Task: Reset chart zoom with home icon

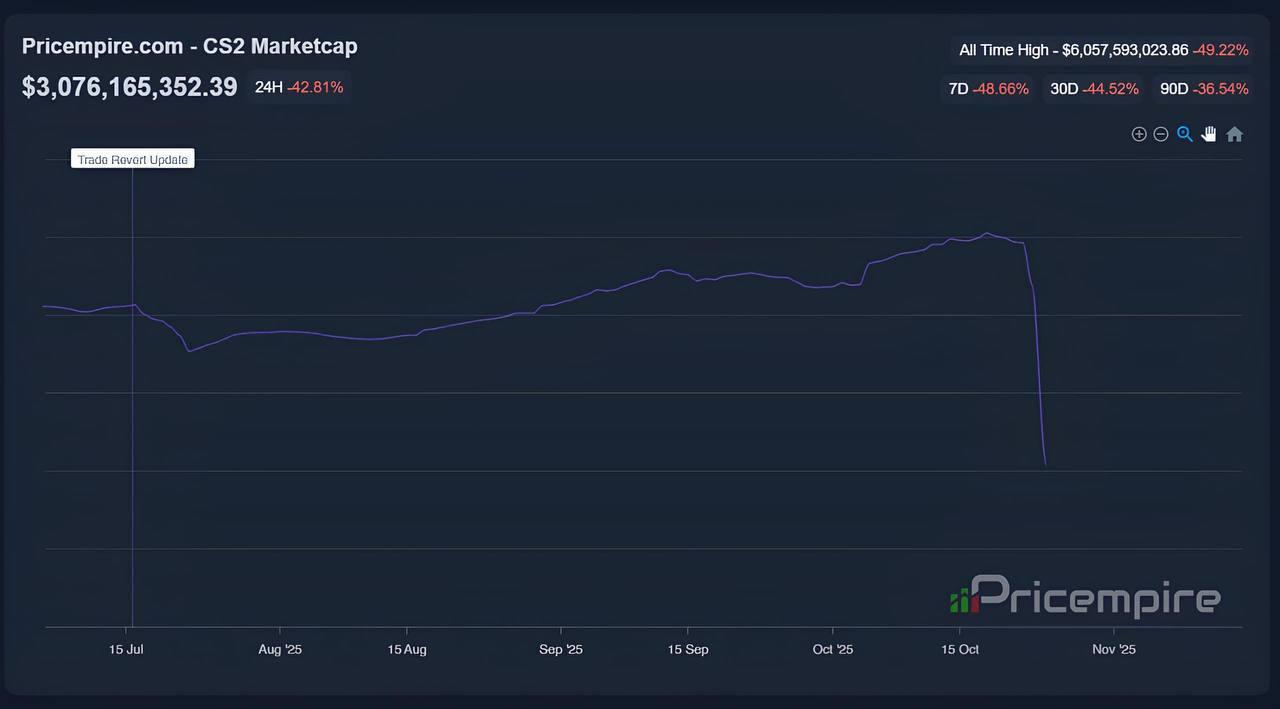Action: coord(1235,134)
